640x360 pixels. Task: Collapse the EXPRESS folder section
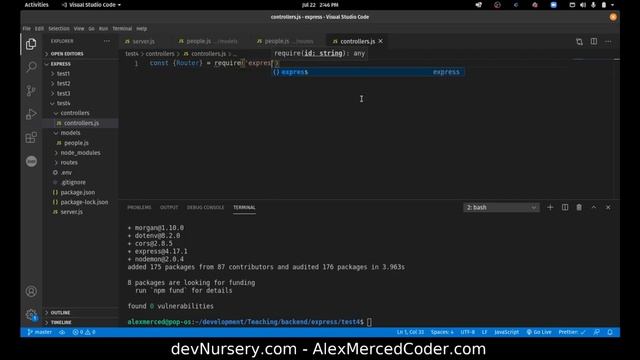[81, 64]
